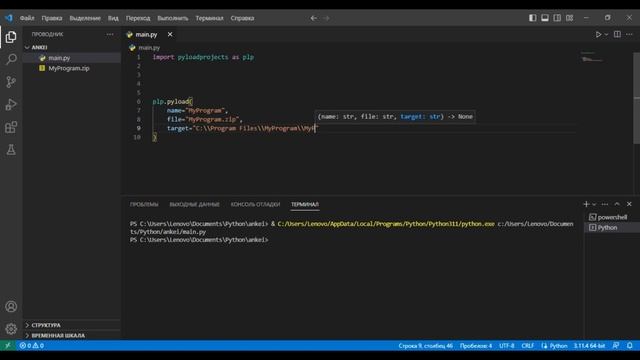Open the Вид menu
640x360 pixels.
pyautogui.click(x=113, y=18)
